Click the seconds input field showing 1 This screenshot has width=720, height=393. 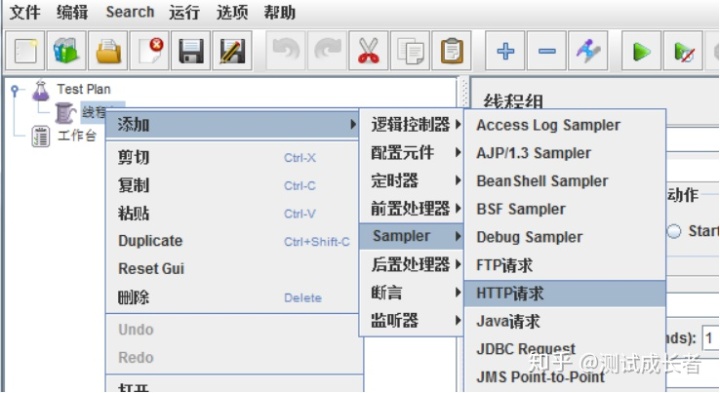pos(711,339)
